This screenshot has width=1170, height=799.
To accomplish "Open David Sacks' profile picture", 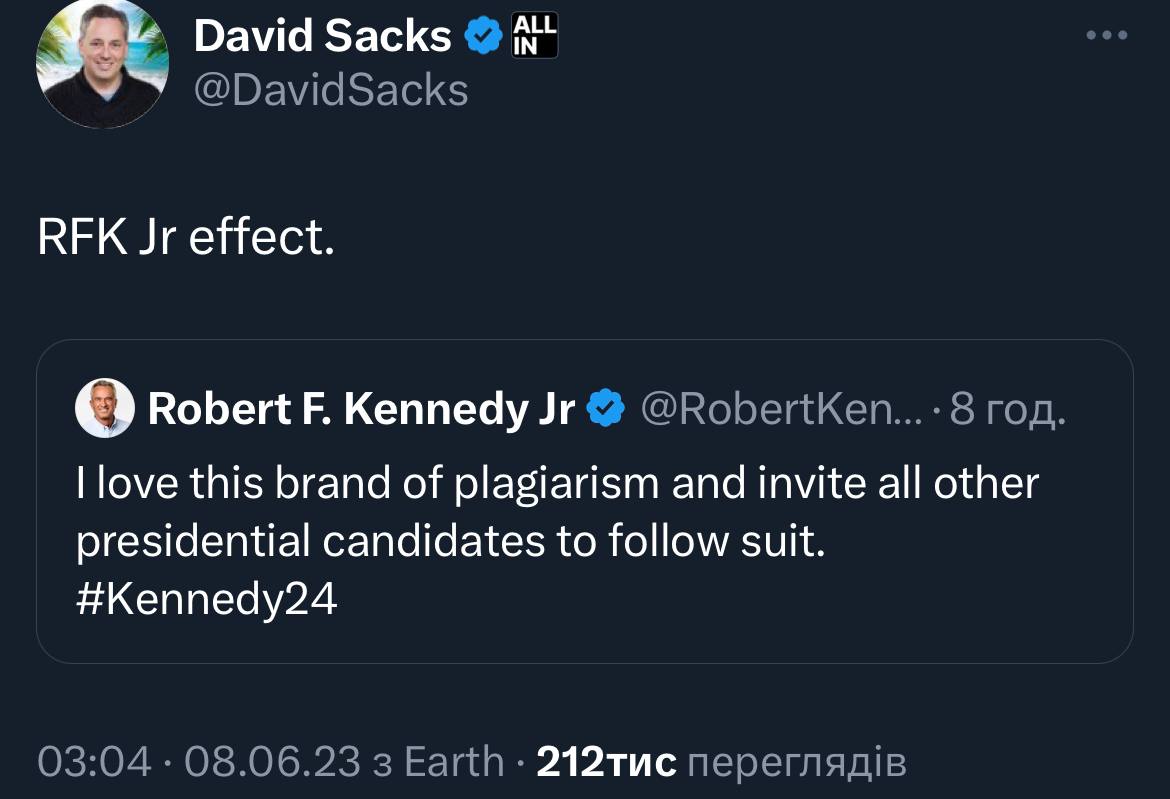I will (103, 63).
